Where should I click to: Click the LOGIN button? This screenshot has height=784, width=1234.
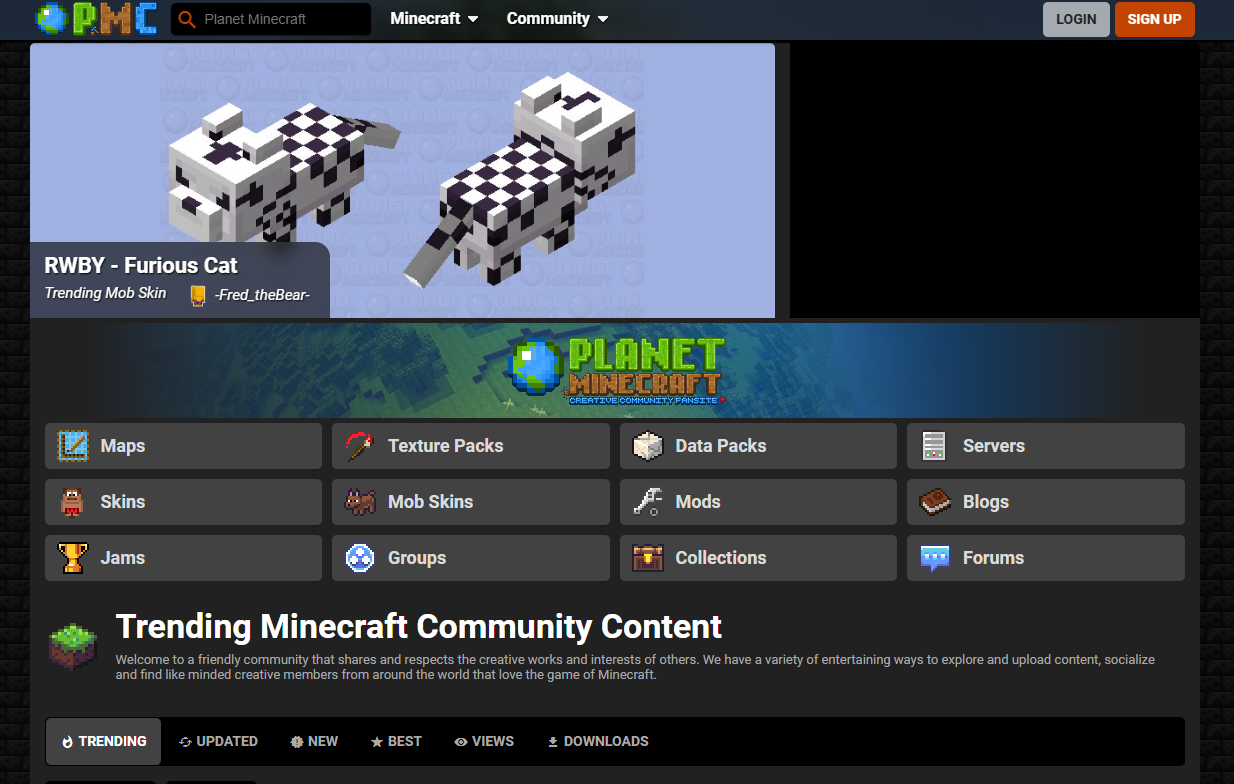click(x=1076, y=19)
